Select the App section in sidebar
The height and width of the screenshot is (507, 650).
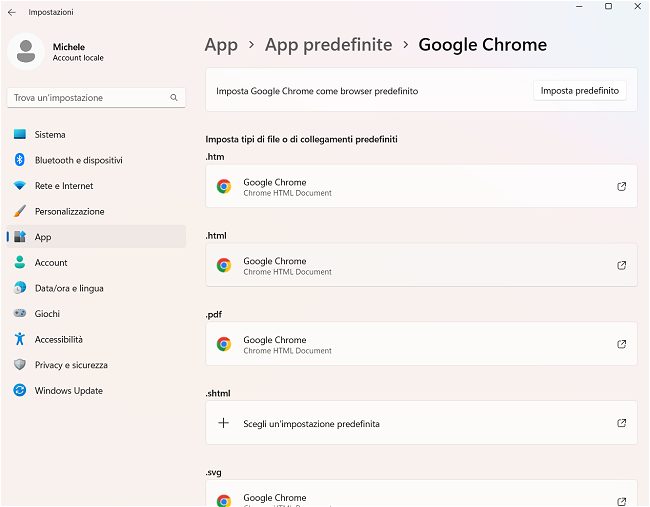96,237
